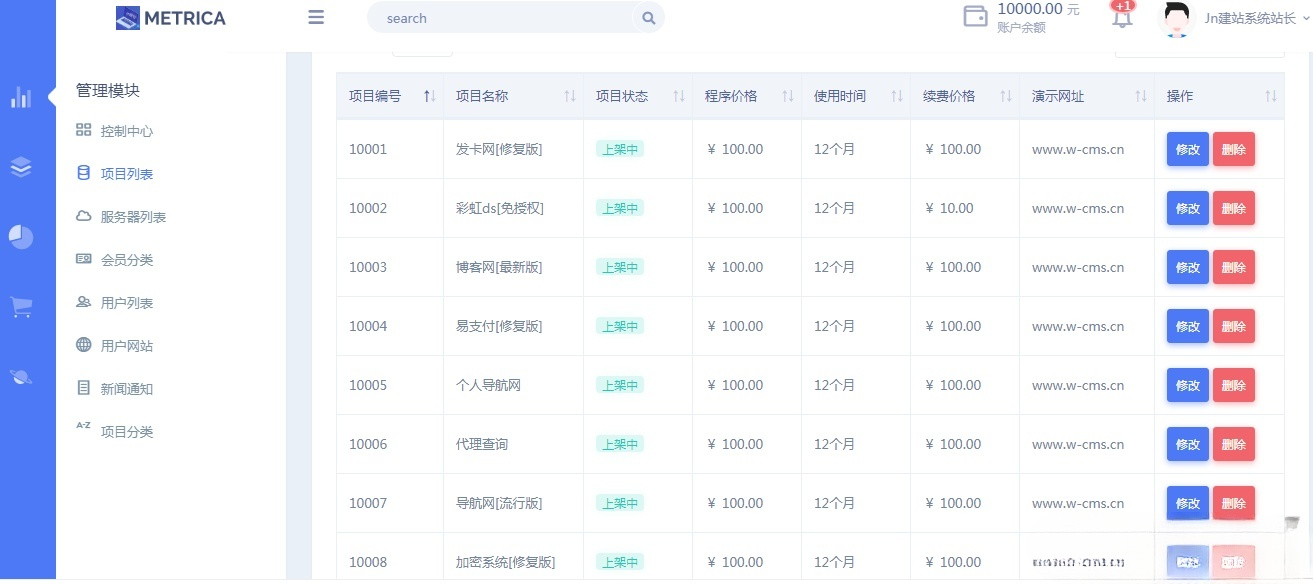
Task: Select the statistics bar chart icon in rail
Action: coord(20,97)
